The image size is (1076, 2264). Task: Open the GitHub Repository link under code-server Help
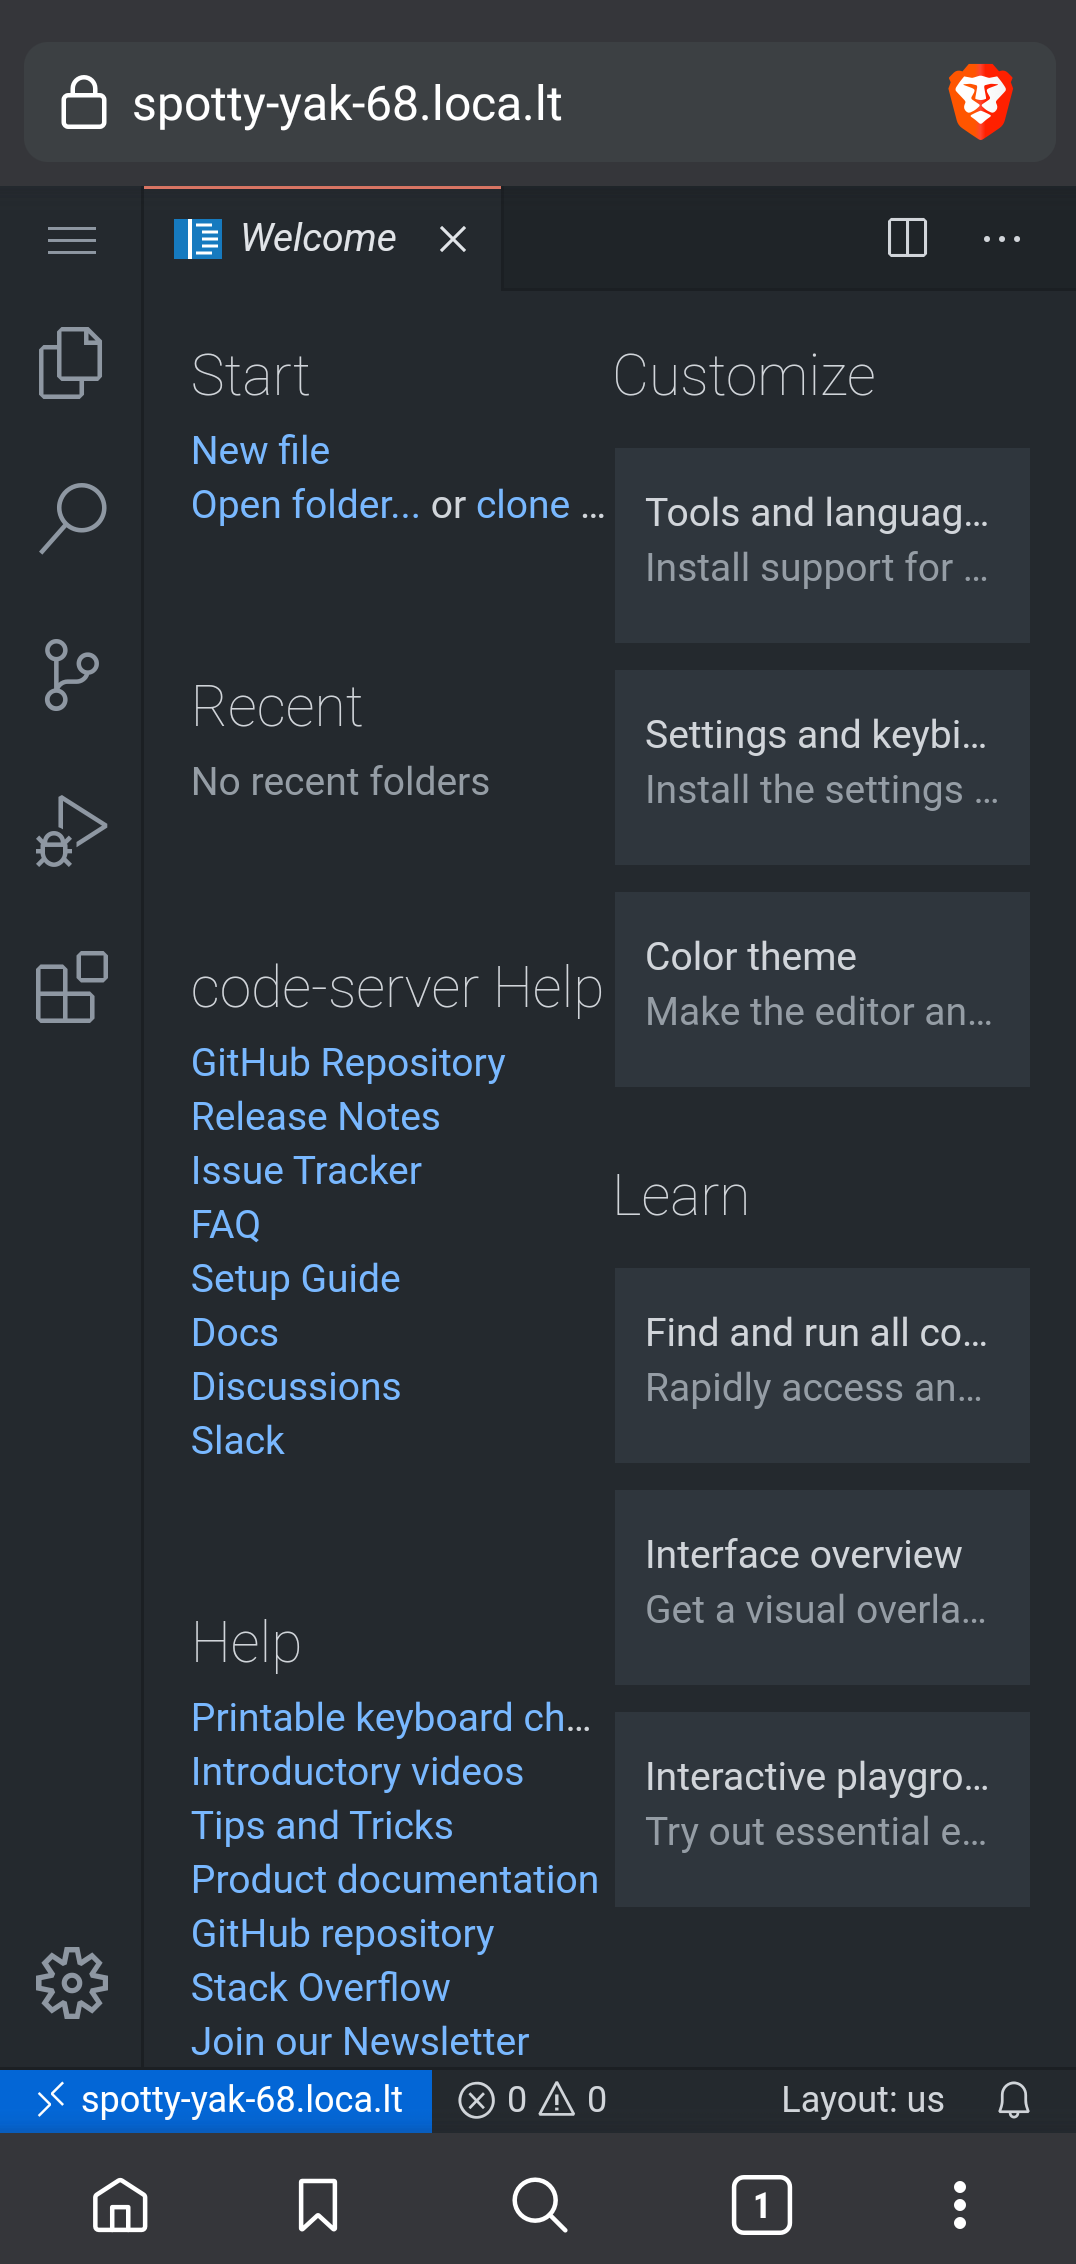[x=348, y=1063]
